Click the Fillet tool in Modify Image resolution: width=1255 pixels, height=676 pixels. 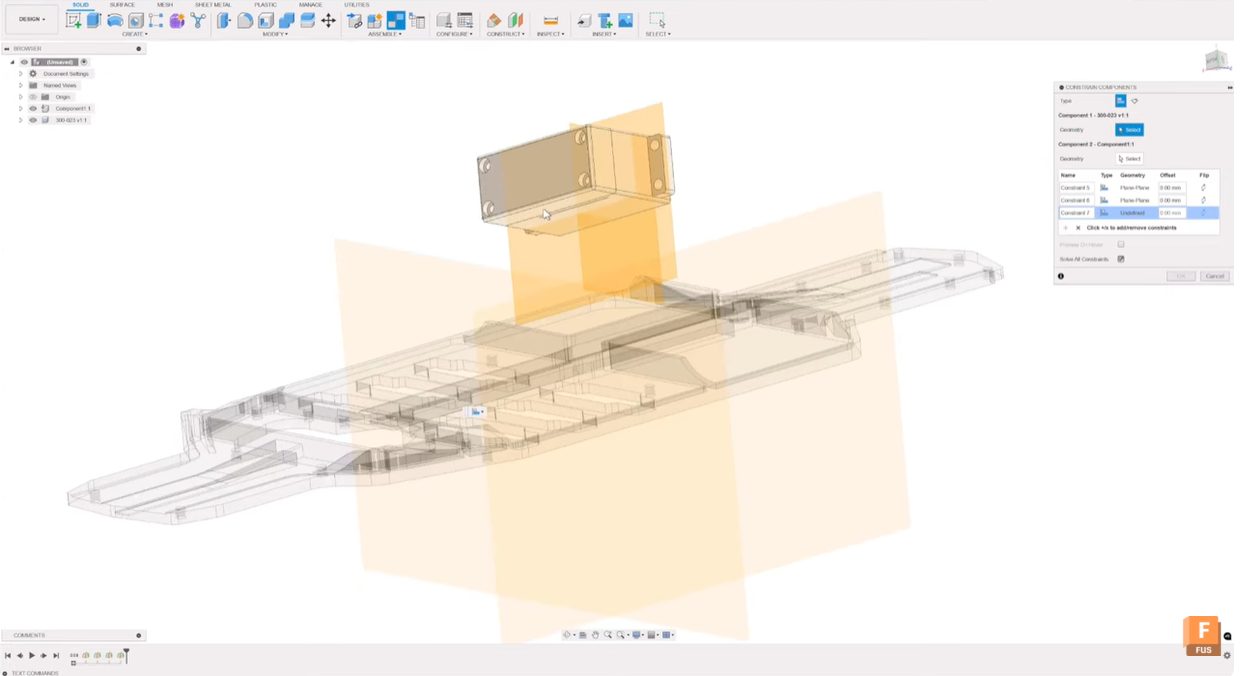245,20
